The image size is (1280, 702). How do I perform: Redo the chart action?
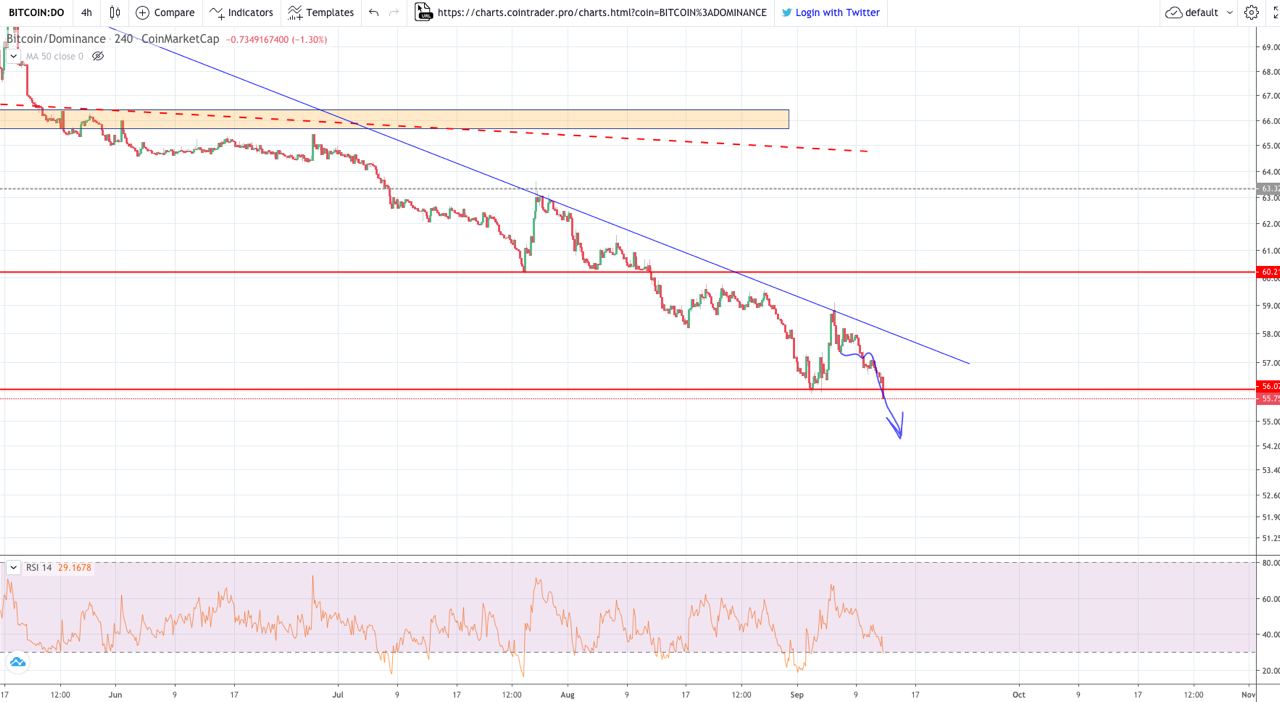(394, 12)
